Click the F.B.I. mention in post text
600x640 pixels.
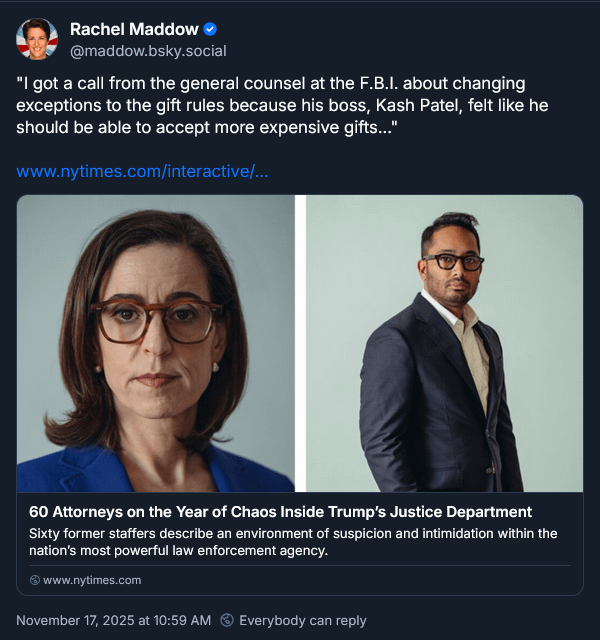[379, 84]
